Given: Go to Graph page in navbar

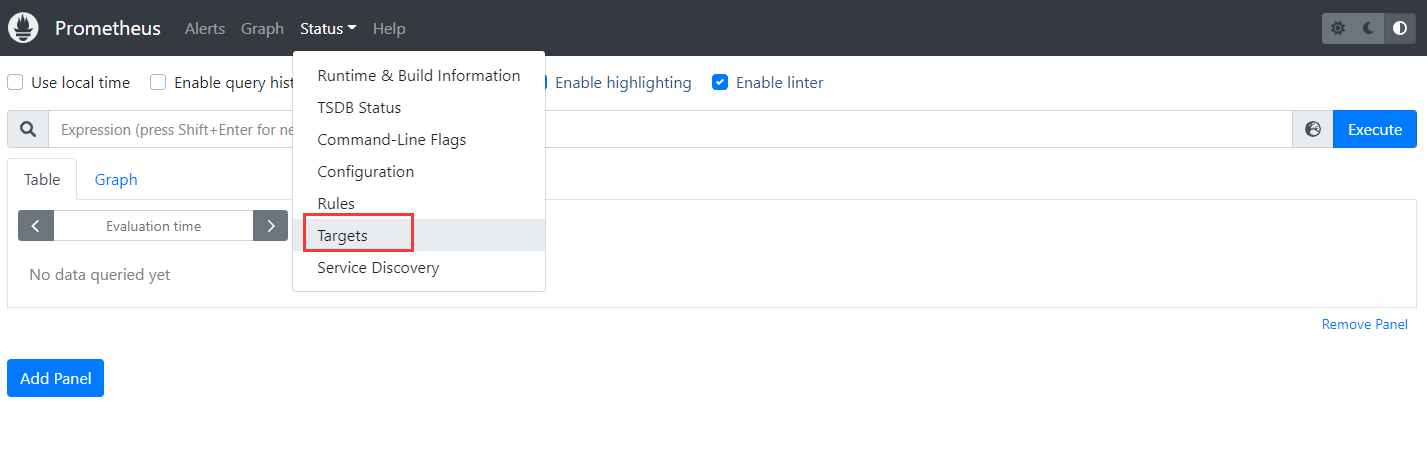Looking at the screenshot, I should [x=262, y=29].
